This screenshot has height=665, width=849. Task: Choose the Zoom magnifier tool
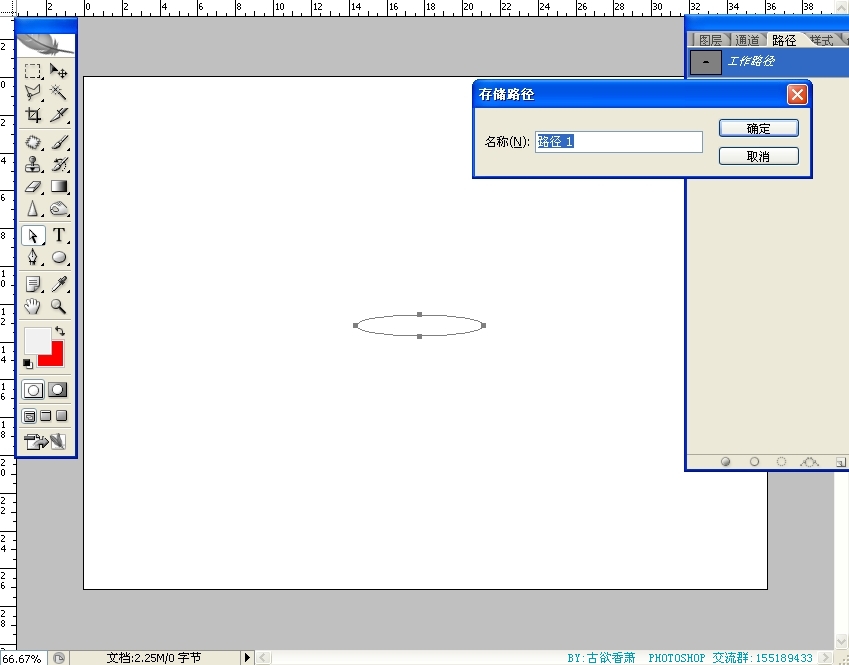click(x=59, y=306)
